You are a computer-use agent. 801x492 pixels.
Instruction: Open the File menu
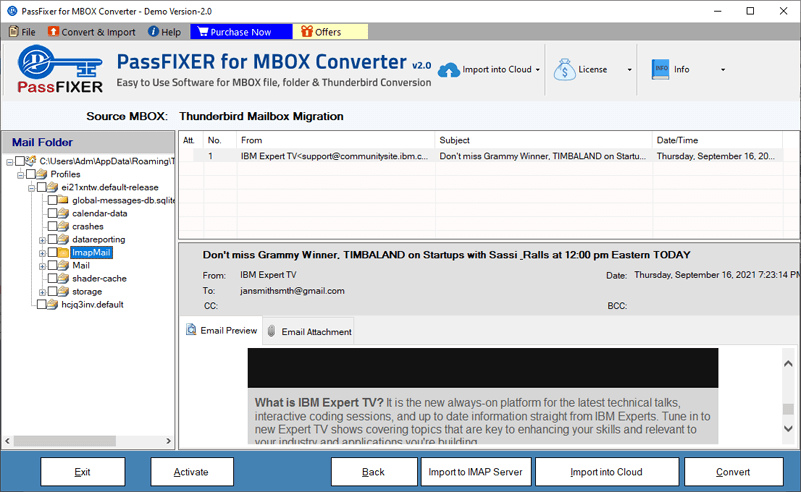click(22, 32)
